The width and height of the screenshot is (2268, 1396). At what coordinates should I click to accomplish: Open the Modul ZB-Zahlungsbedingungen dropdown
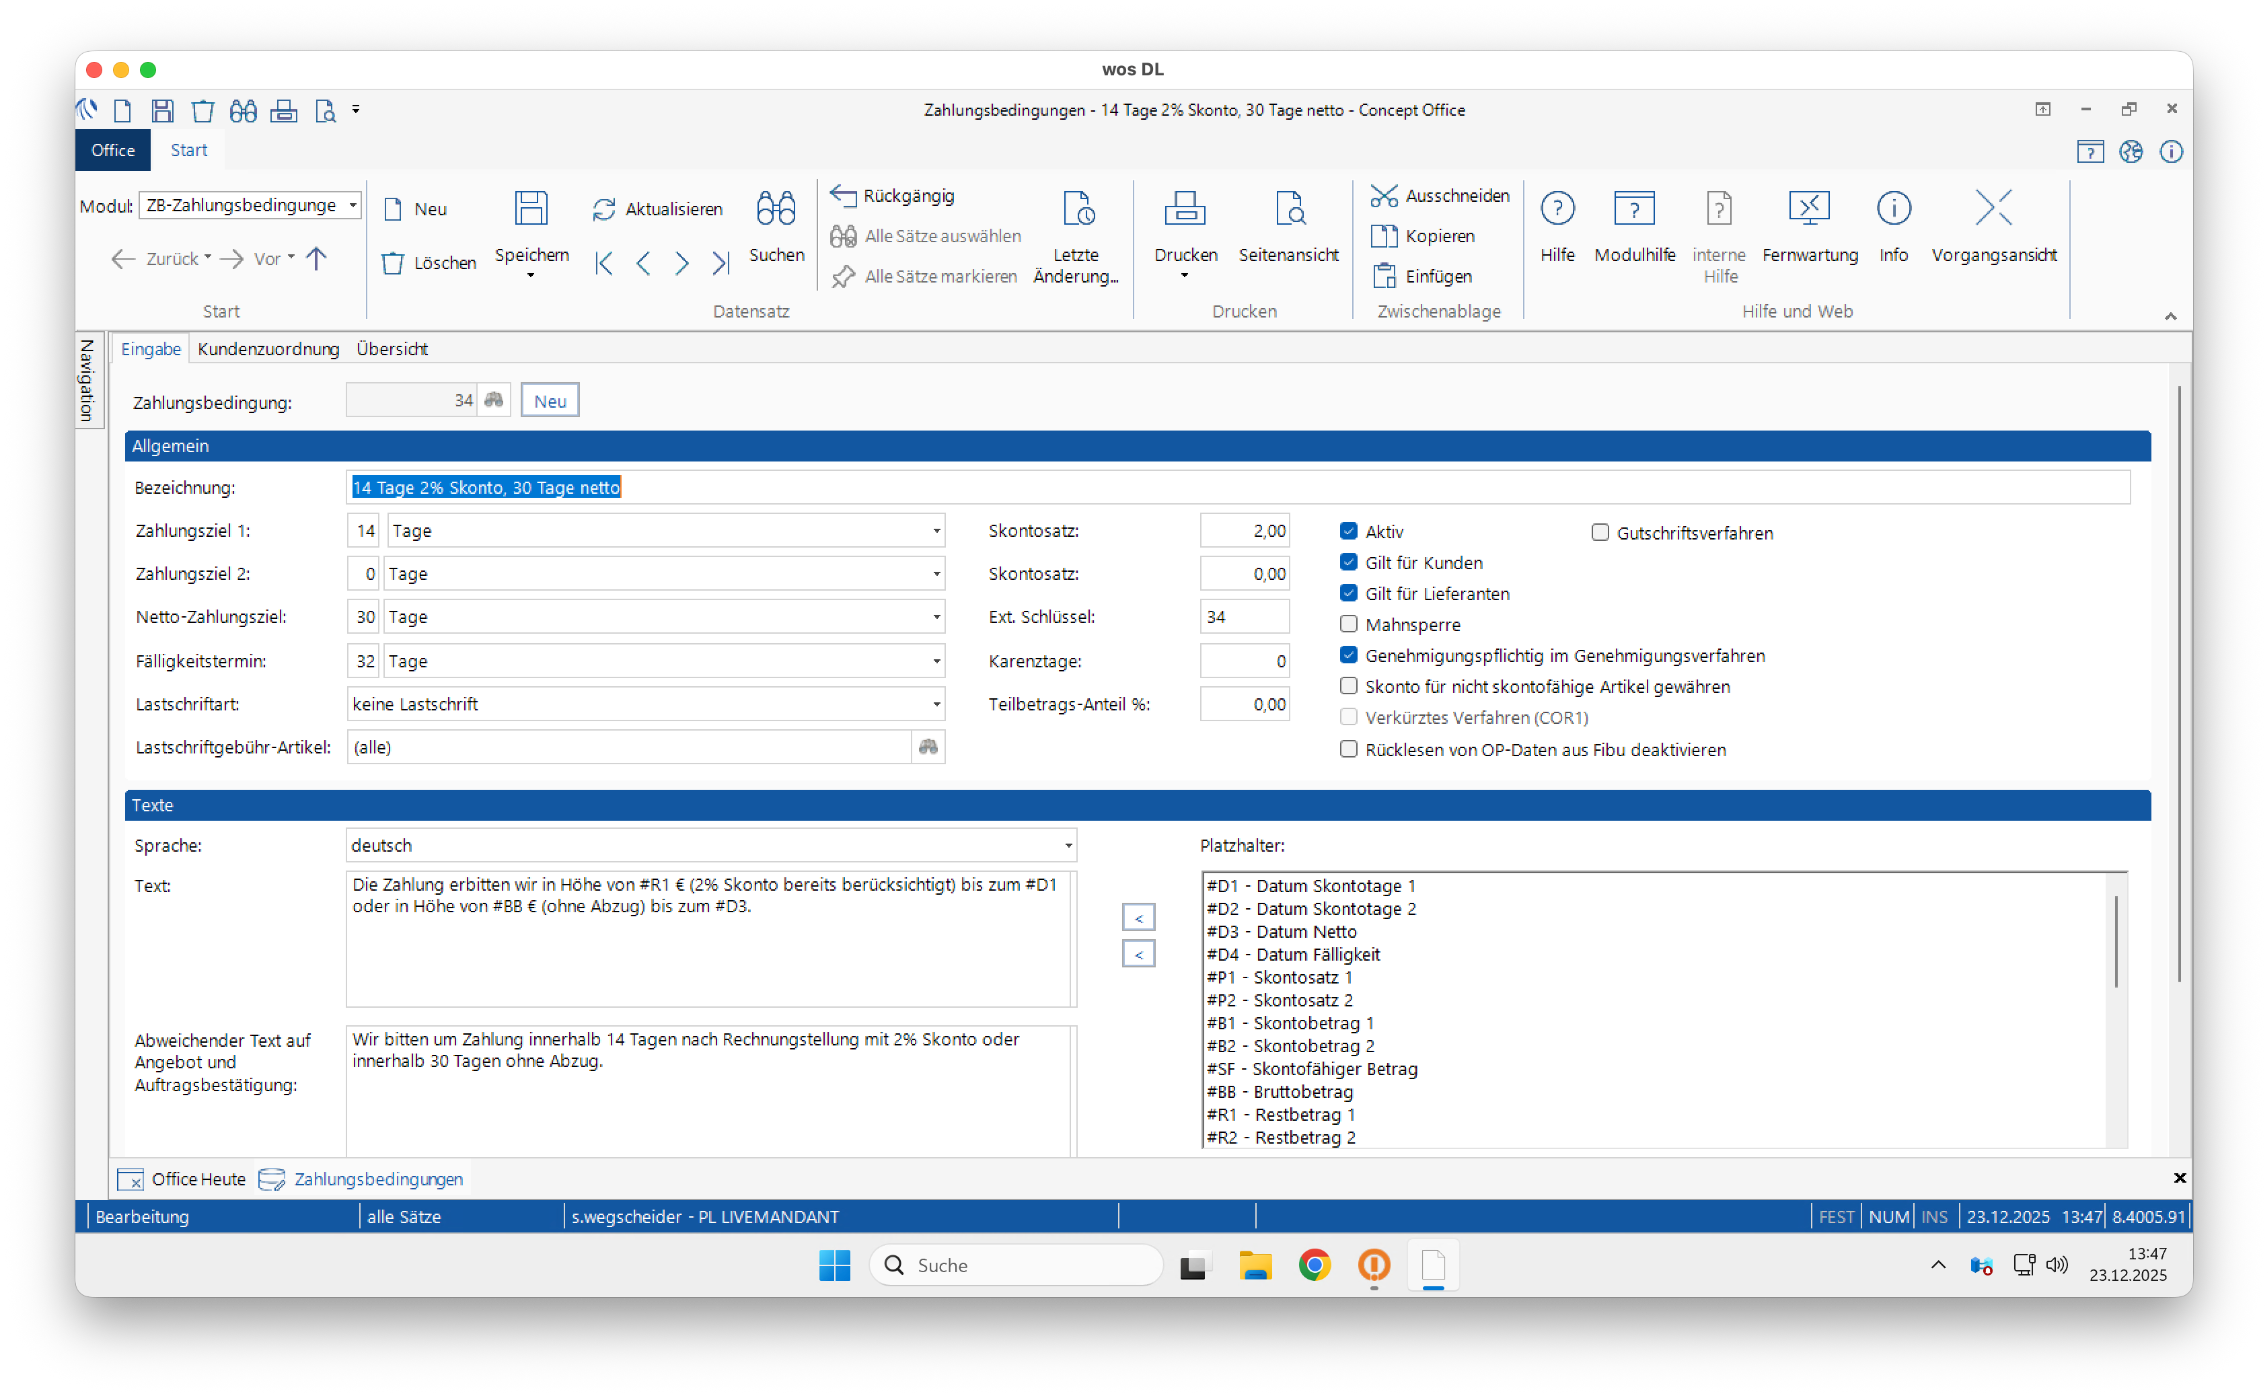pyautogui.click(x=353, y=205)
